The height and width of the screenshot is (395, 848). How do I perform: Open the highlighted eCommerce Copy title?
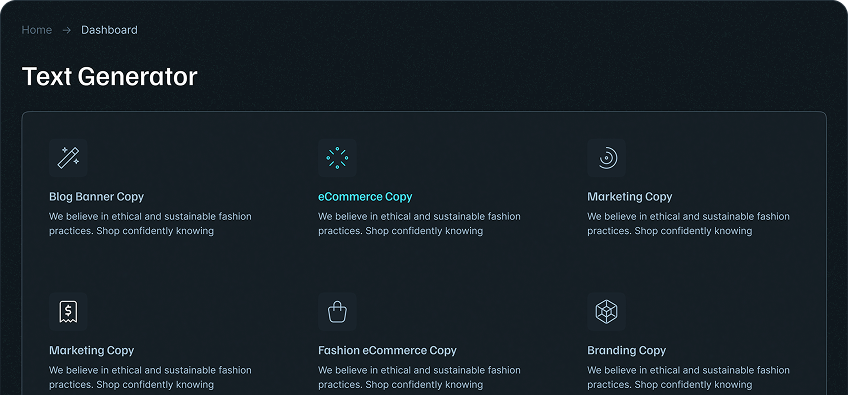pos(365,196)
